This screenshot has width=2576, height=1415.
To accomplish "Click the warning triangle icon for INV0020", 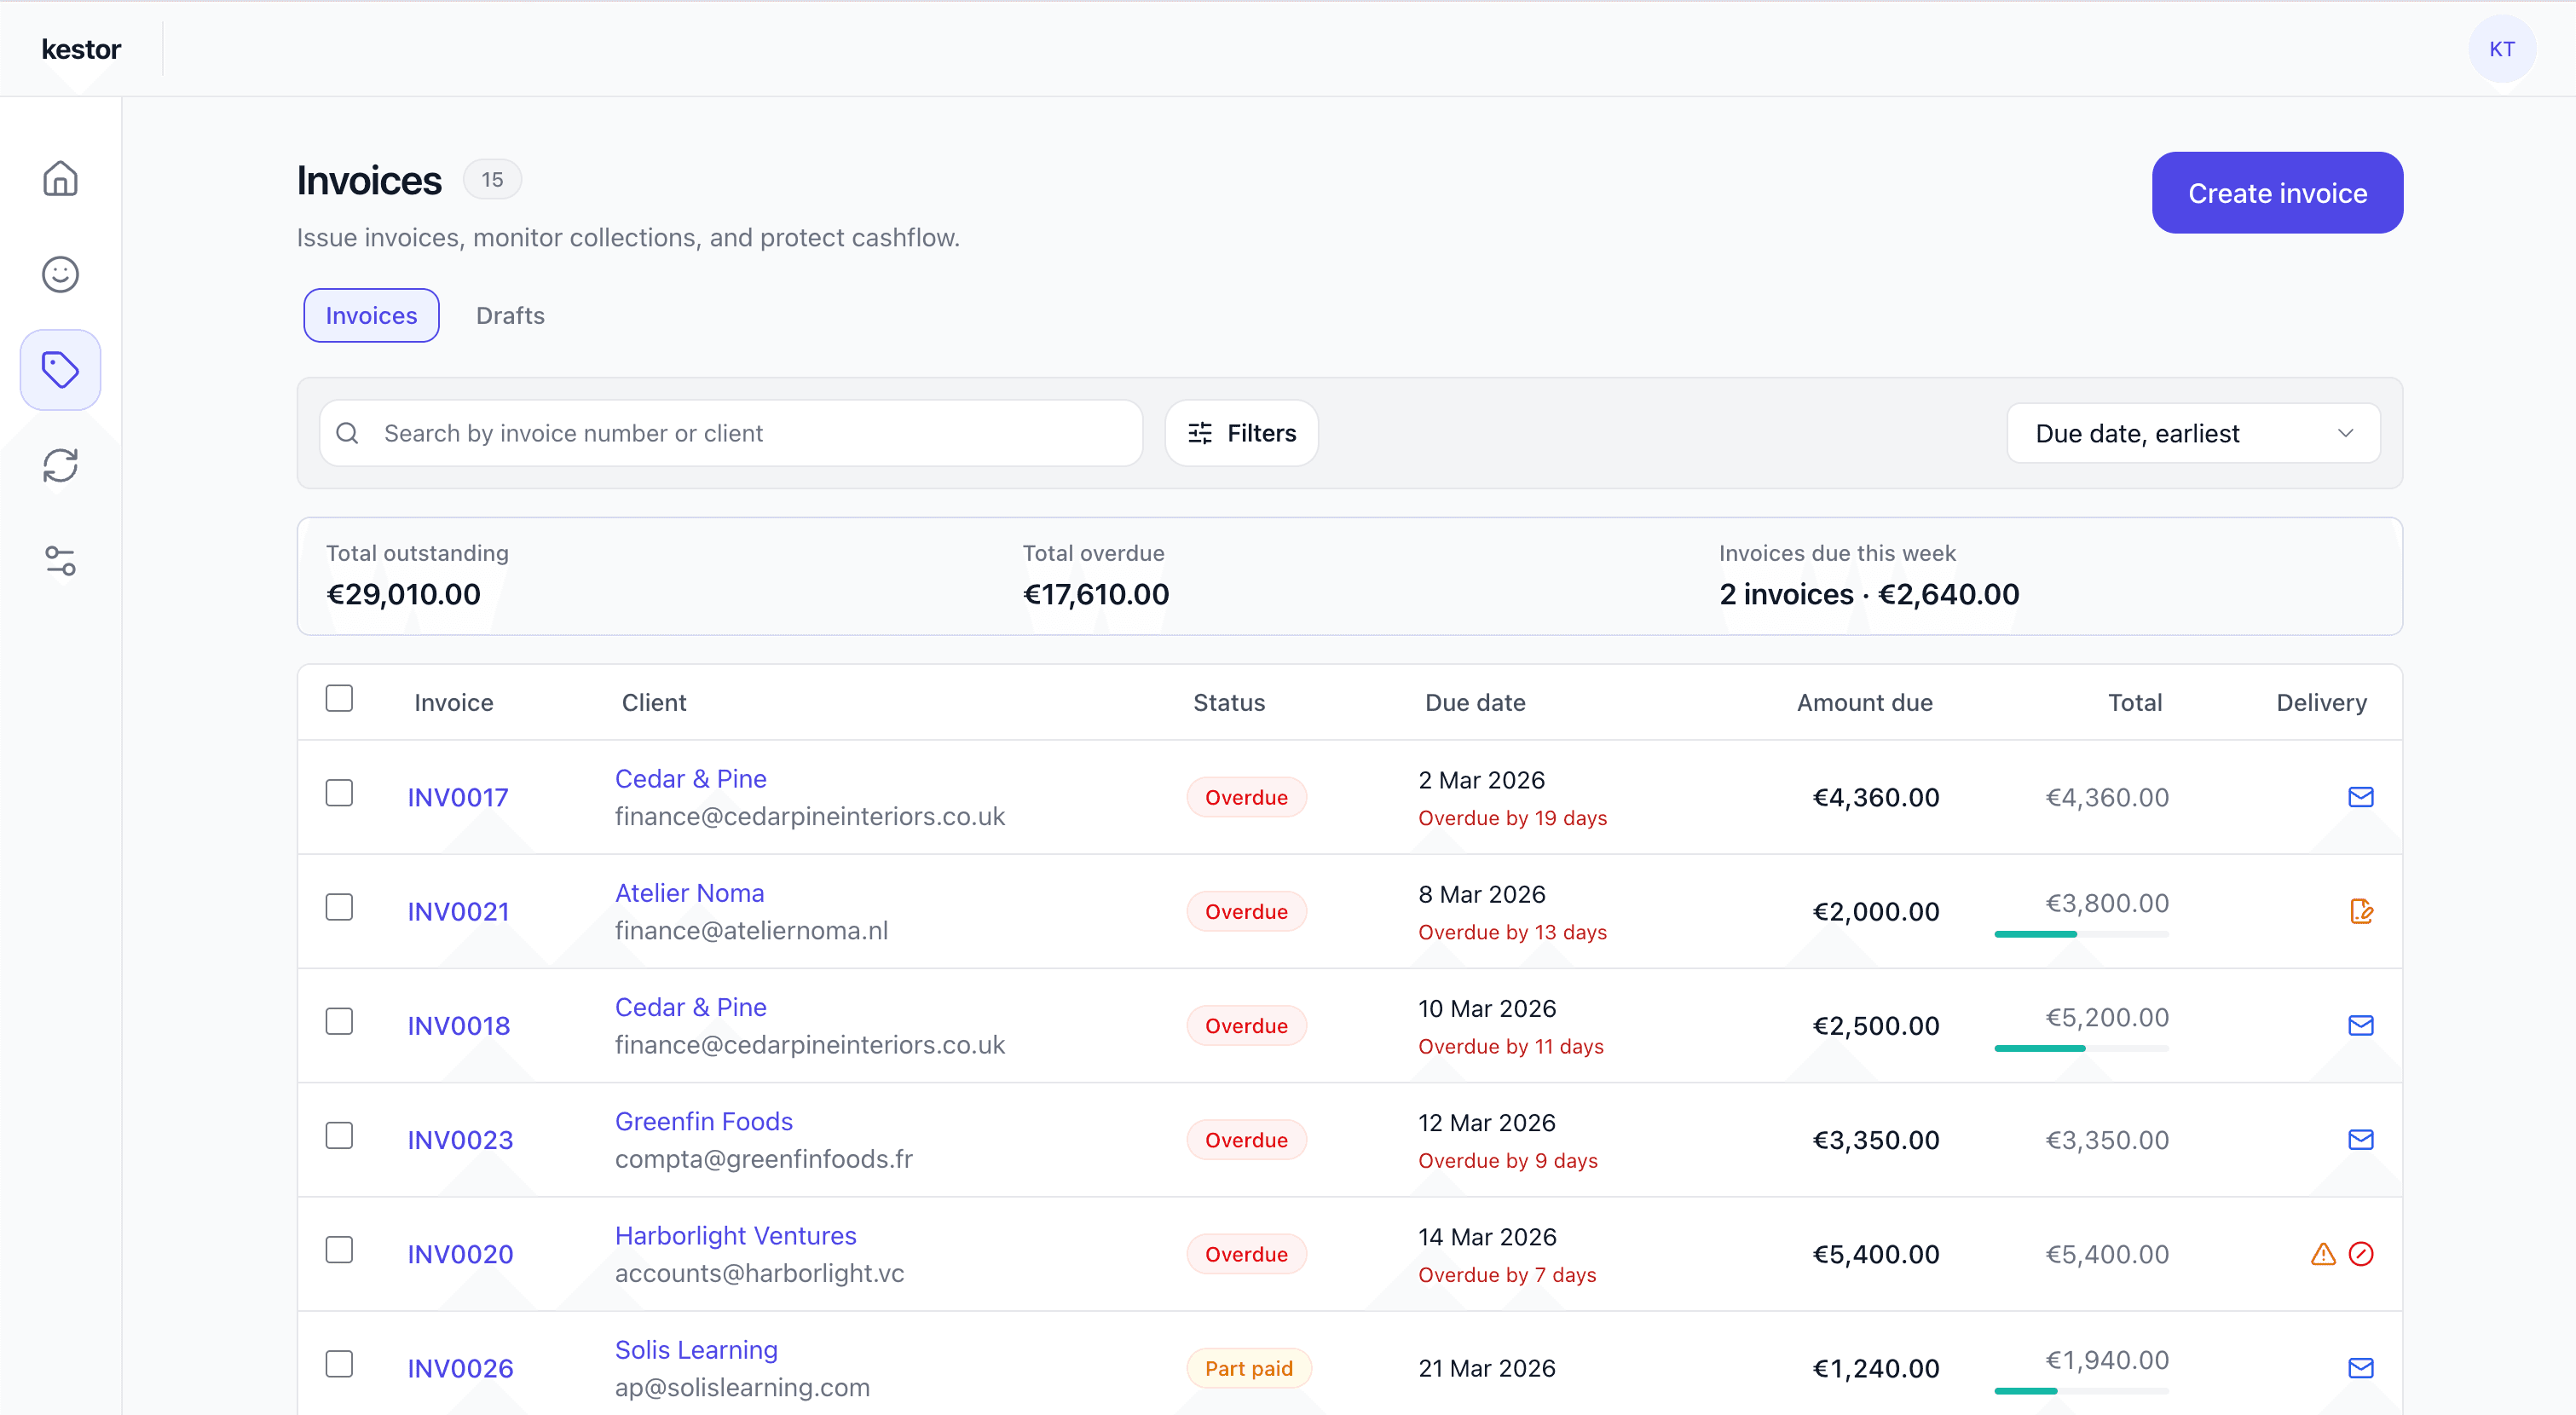I will [2322, 1254].
